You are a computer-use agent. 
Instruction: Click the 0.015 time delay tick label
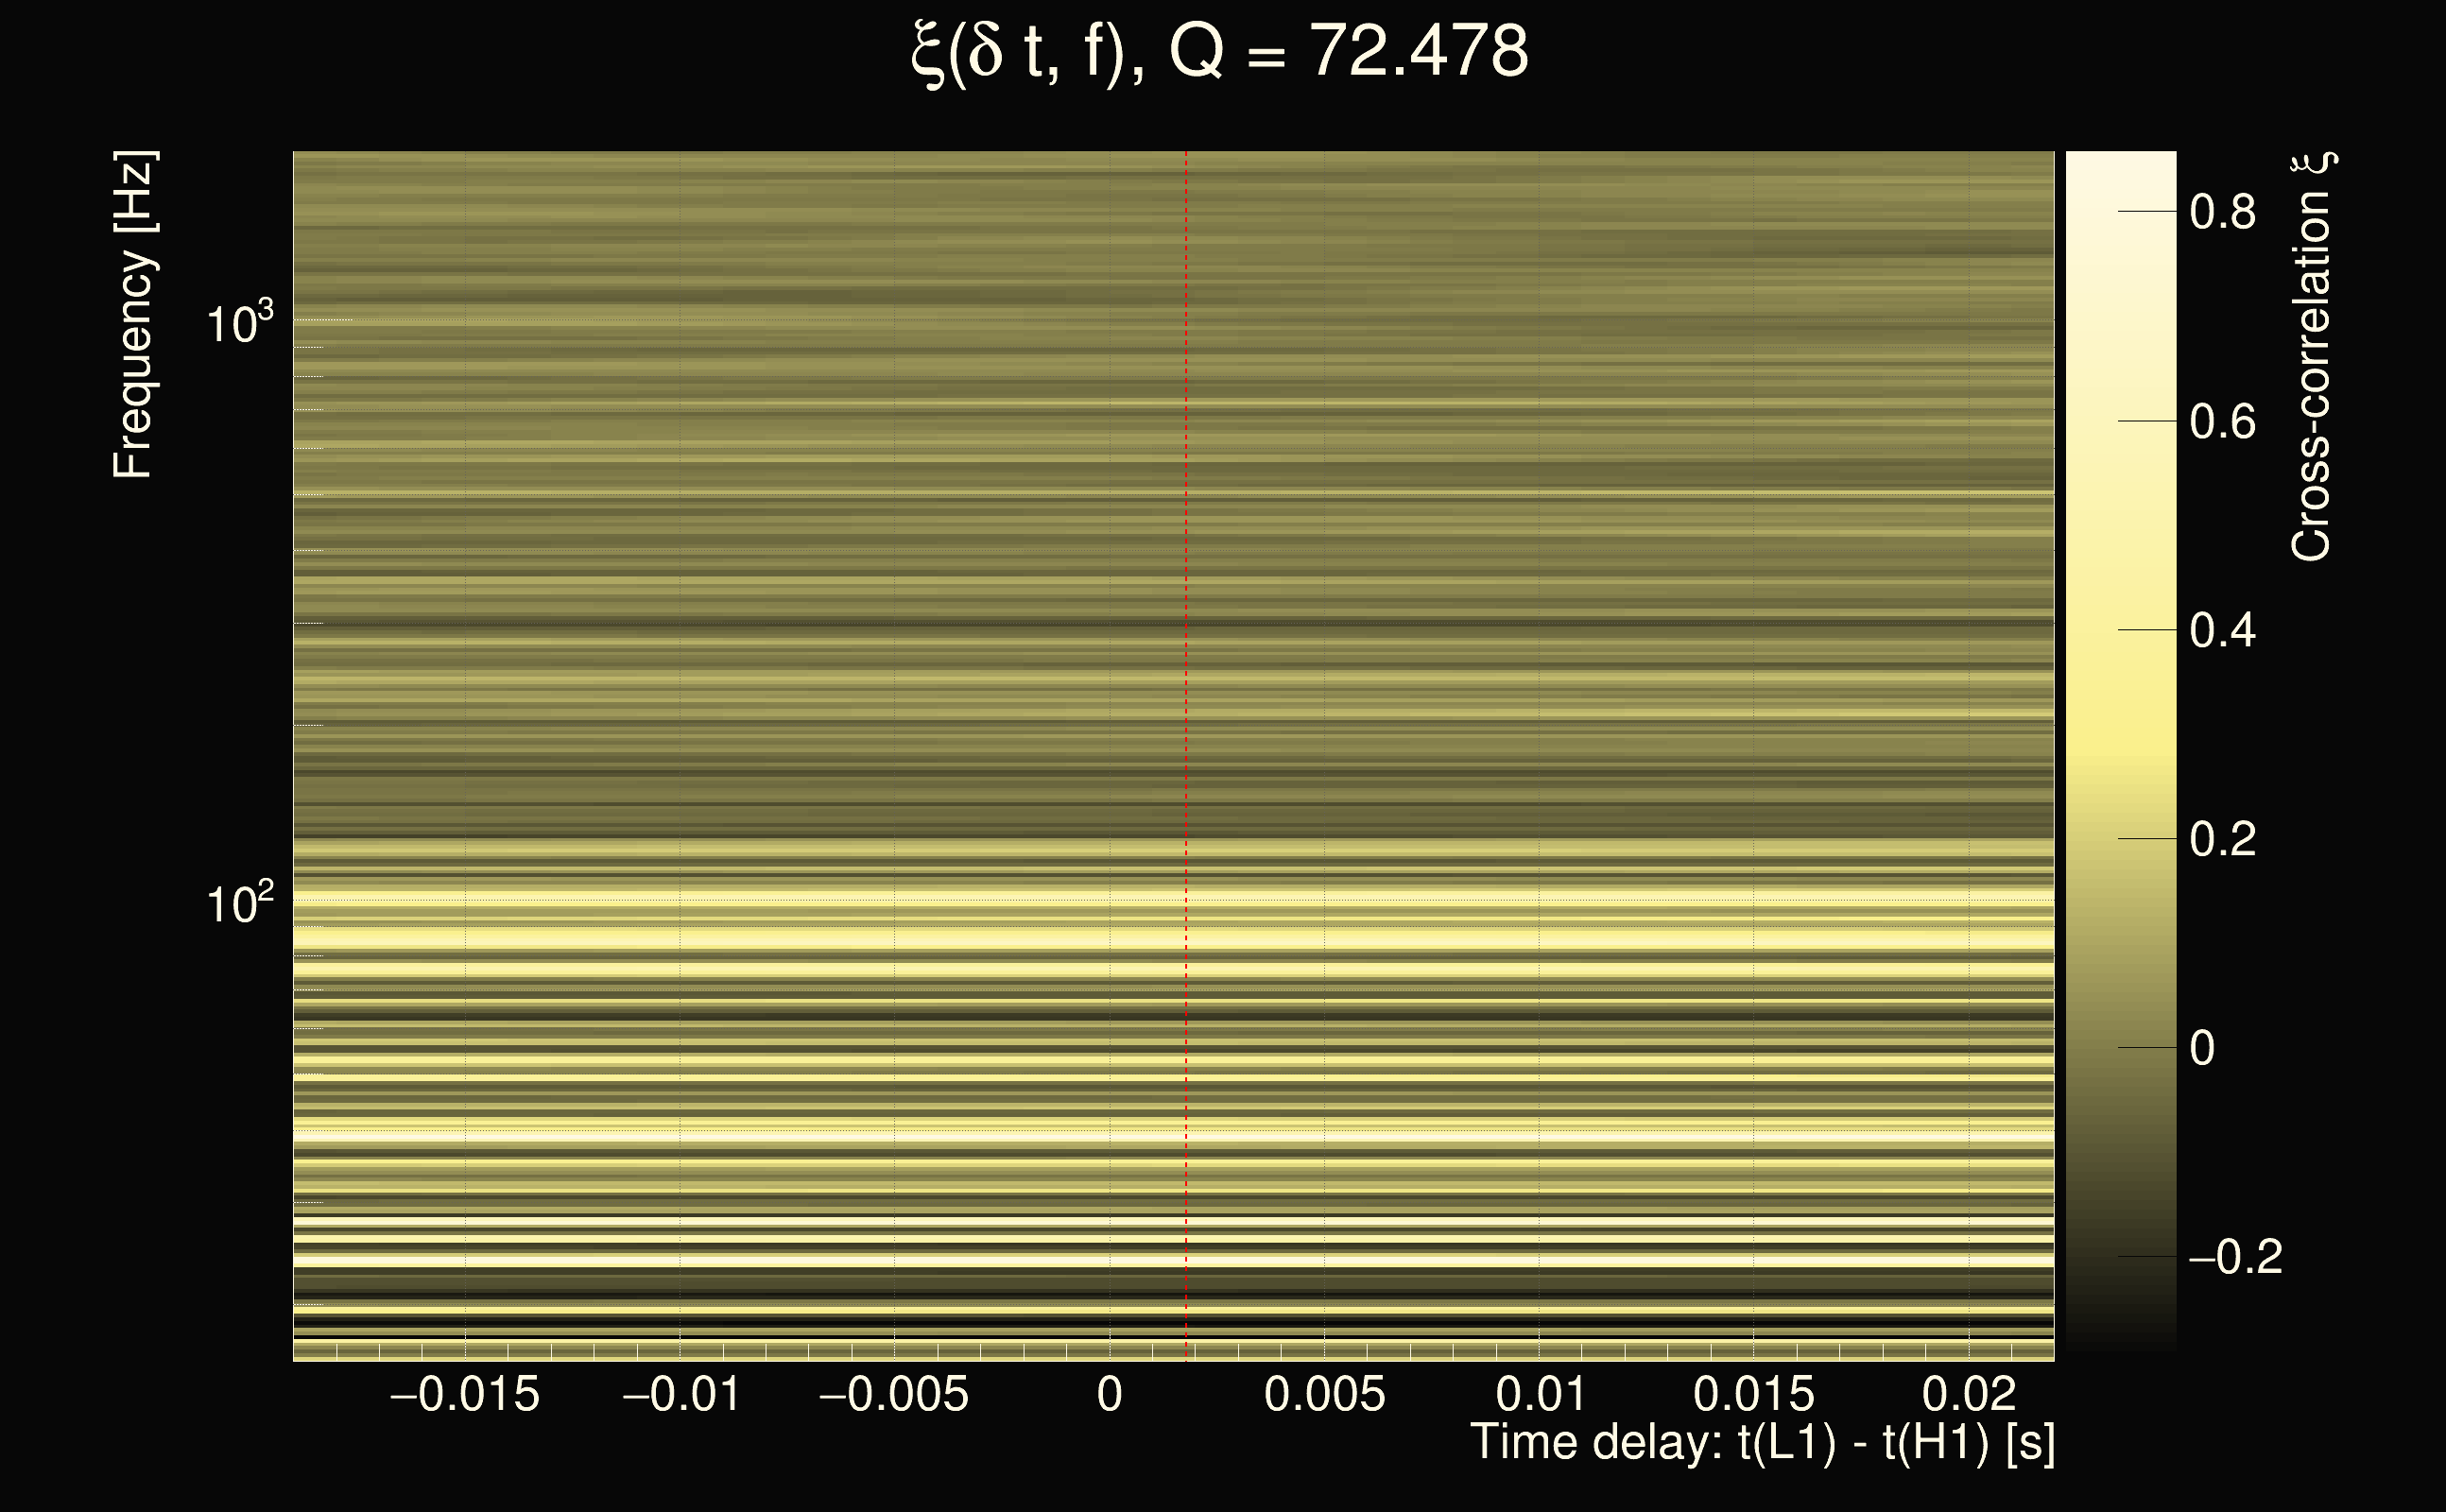[1753, 1394]
